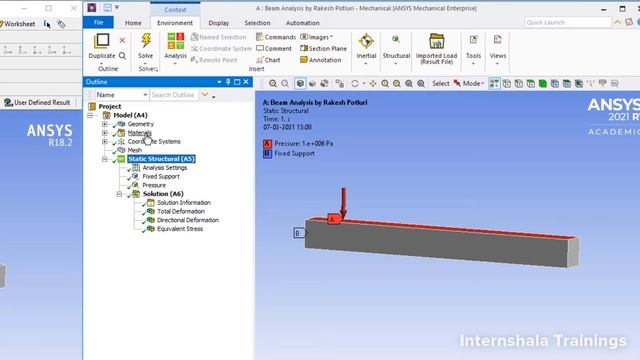
Task: Click the Zoom Out magnifier in the graphics toolbar
Action: tap(285, 84)
